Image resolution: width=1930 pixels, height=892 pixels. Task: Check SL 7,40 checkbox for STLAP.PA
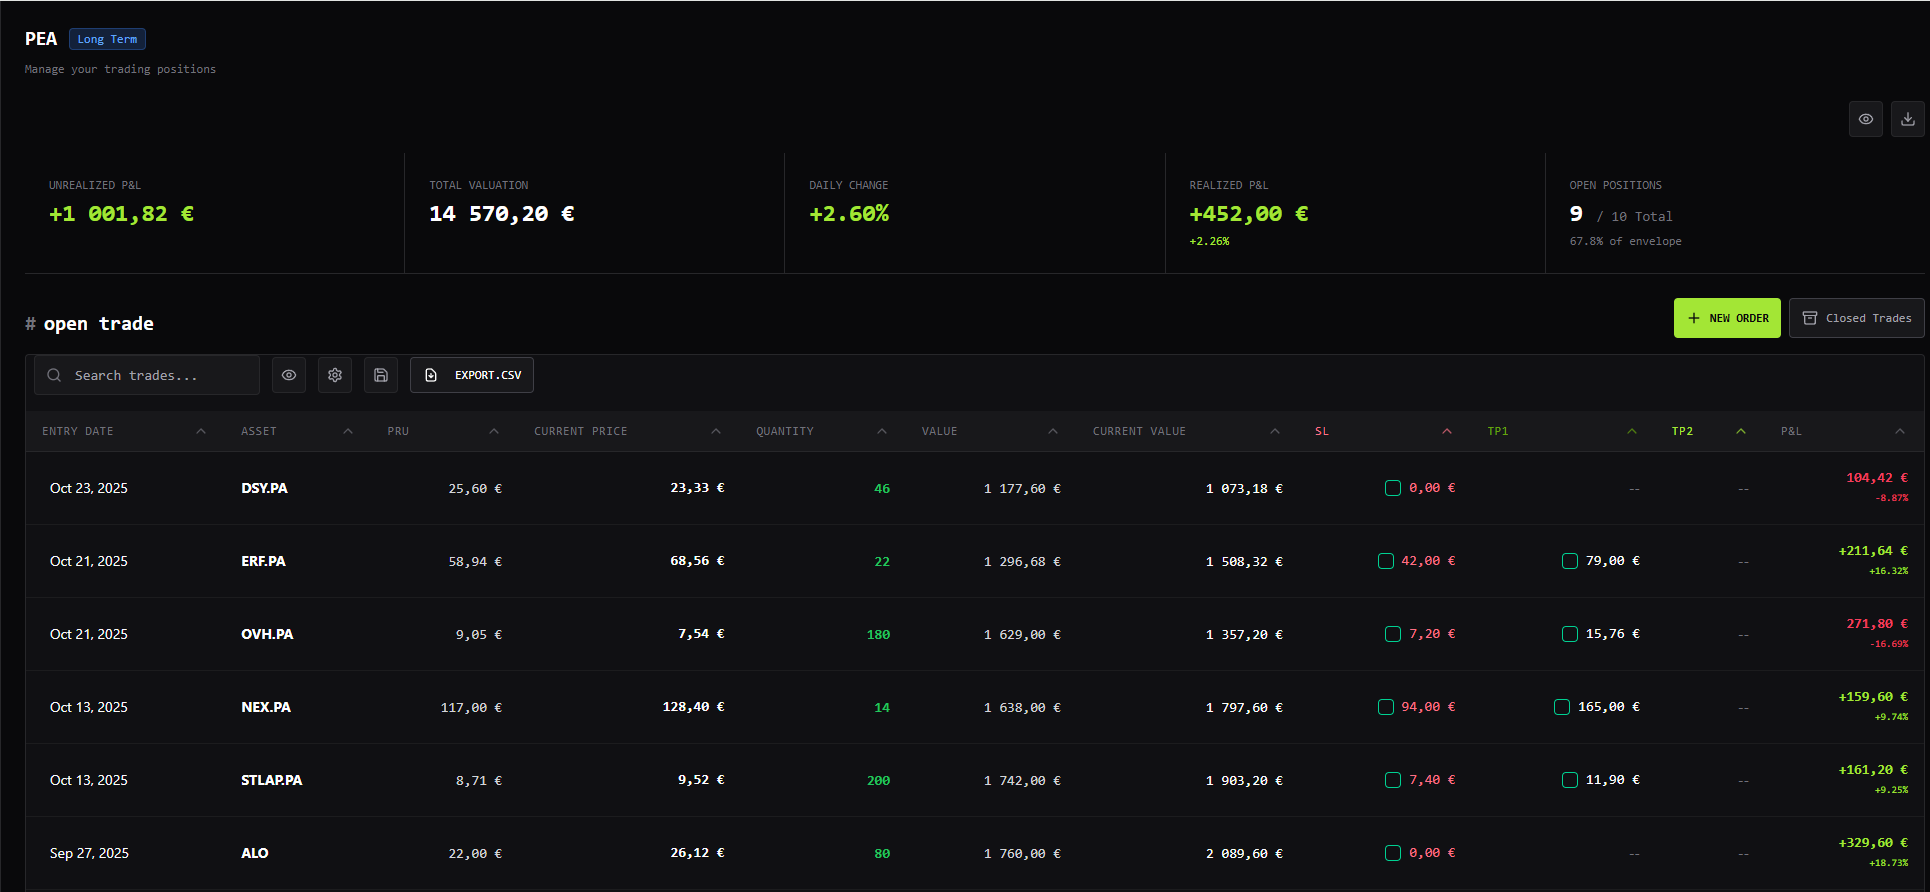tap(1393, 780)
